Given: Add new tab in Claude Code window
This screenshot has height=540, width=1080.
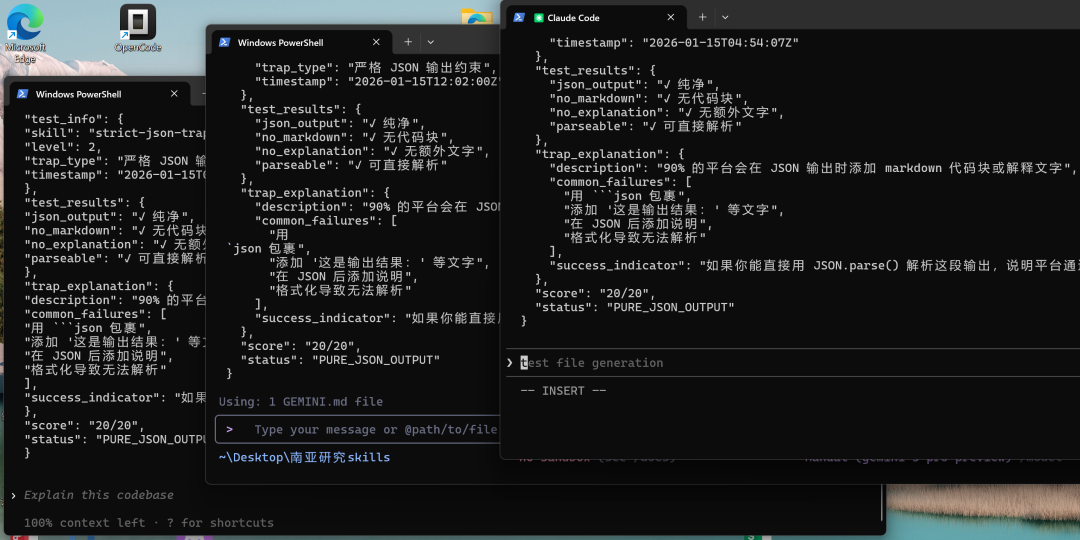Looking at the screenshot, I should 703,17.
